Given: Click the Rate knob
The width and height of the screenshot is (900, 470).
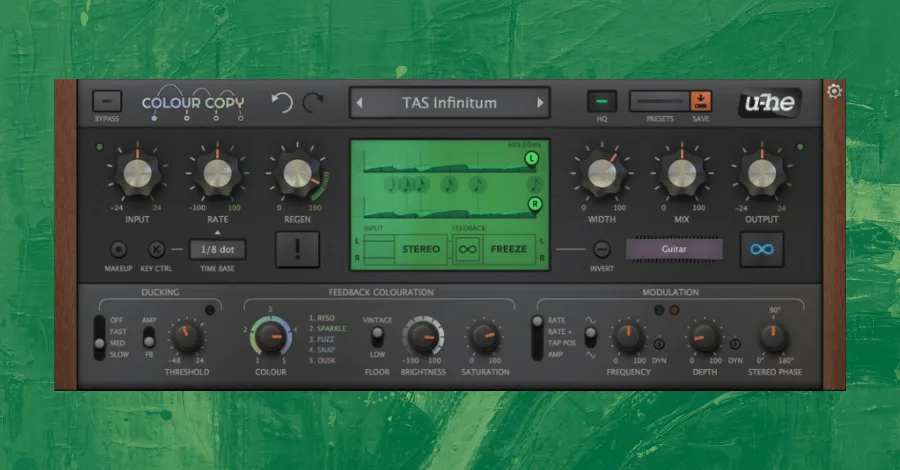Looking at the screenshot, I should (x=218, y=173).
